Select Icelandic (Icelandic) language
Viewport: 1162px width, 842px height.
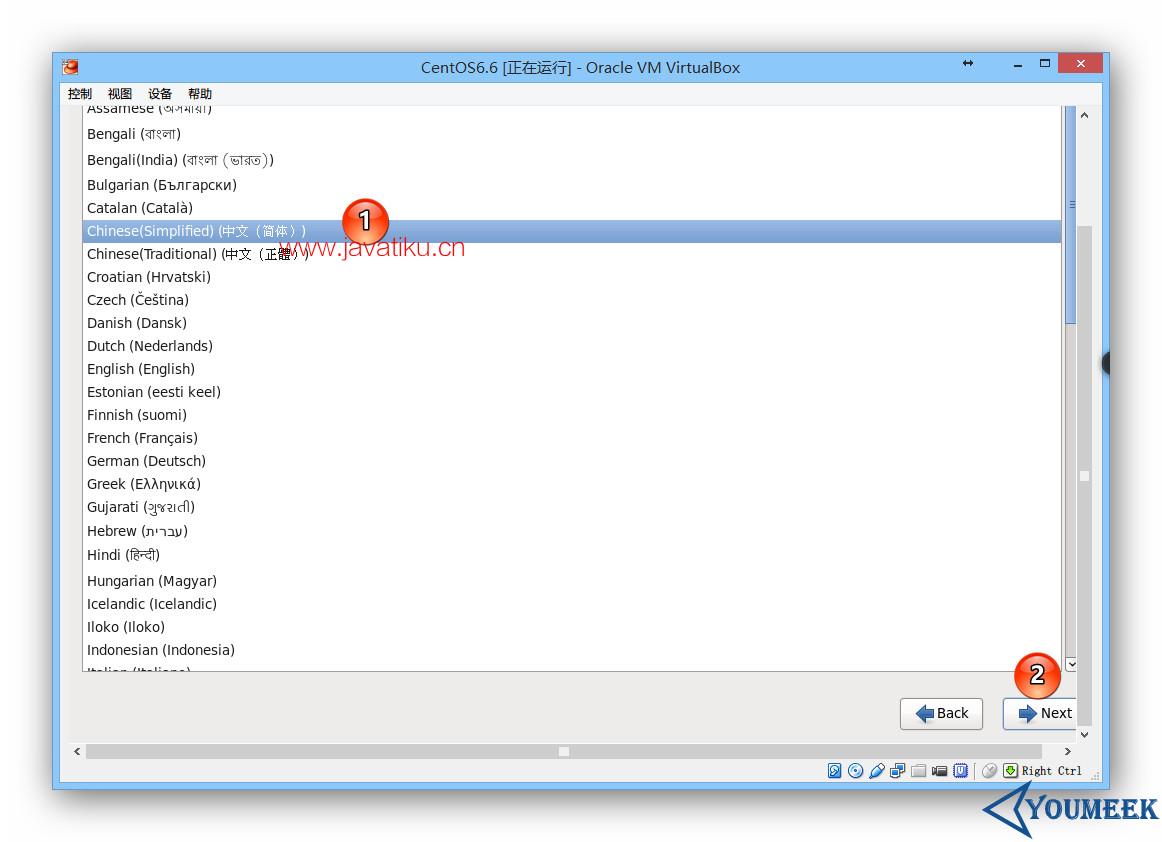pyautogui.click(x=571, y=604)
